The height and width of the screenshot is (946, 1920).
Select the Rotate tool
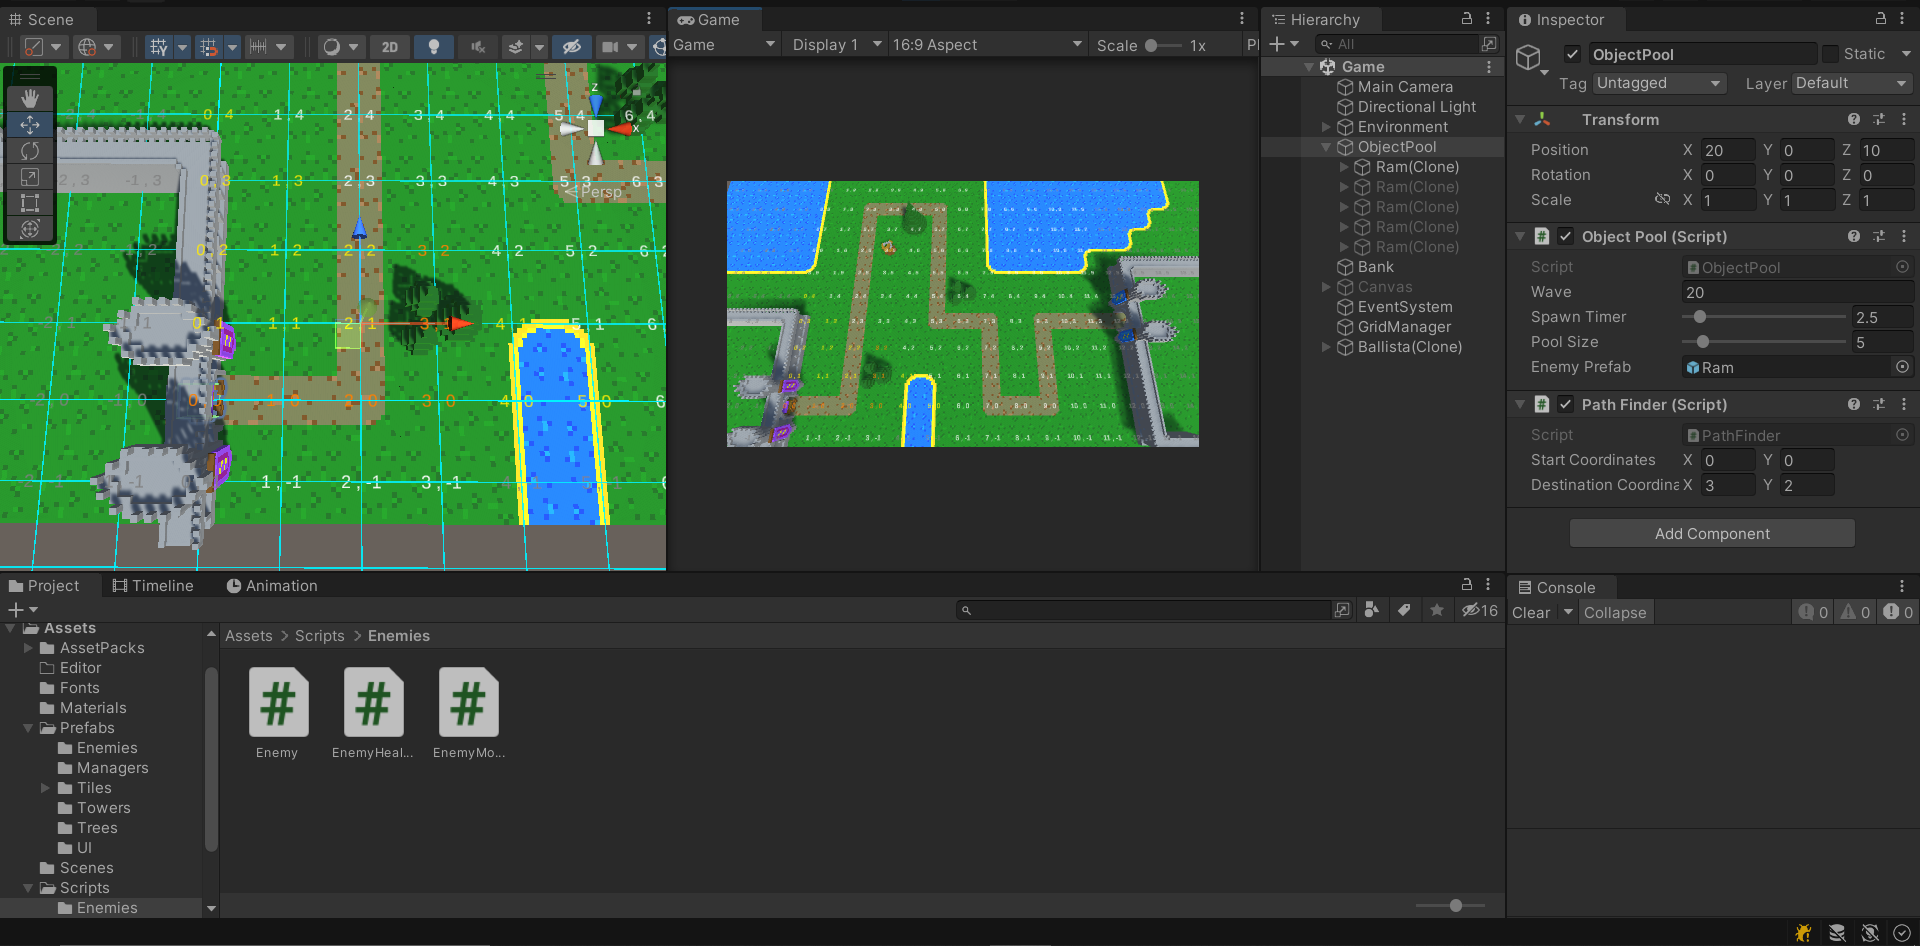[x=30, y=150]
